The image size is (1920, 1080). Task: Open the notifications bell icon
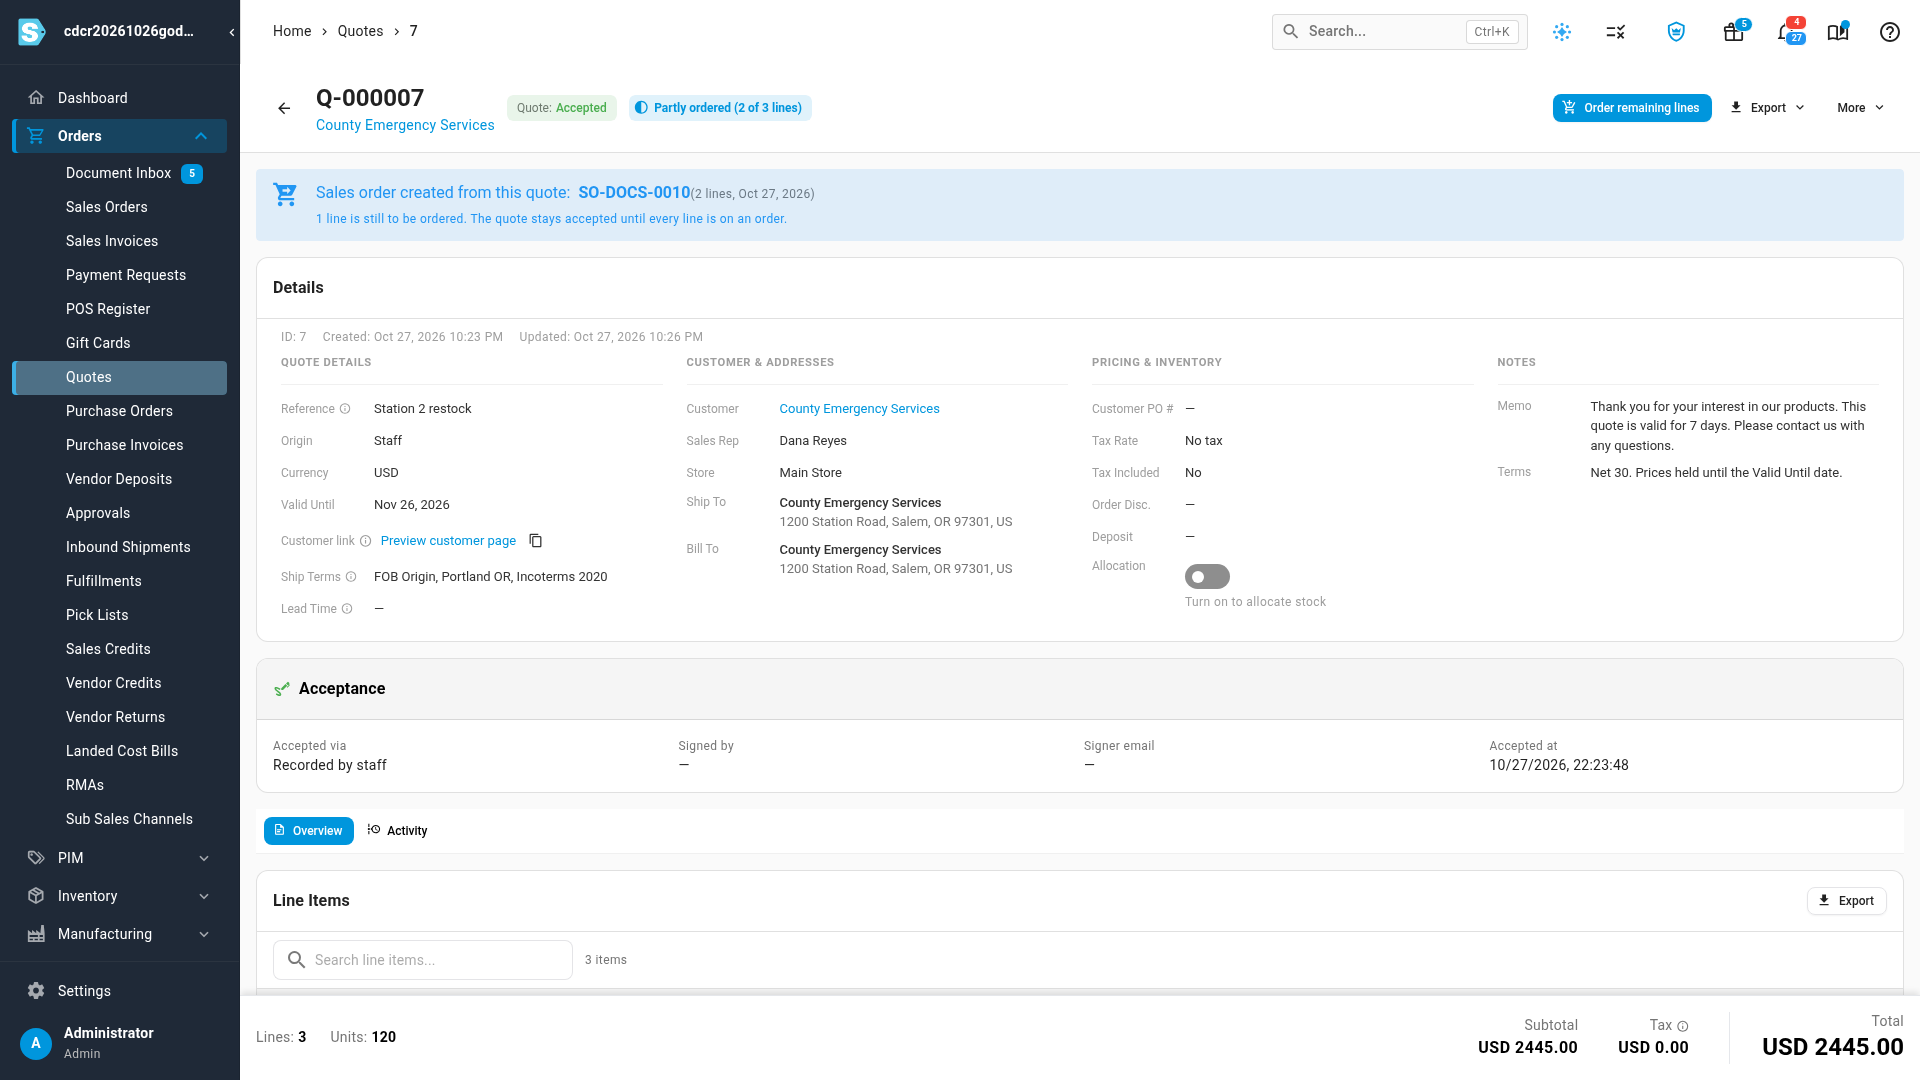tap(1786, 32)
